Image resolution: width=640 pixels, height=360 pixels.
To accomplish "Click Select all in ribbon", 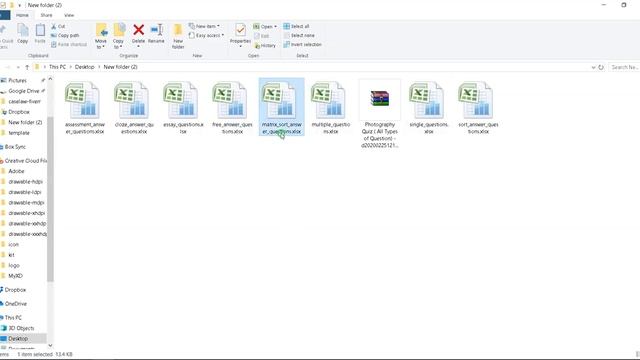I will click(296, 26).
